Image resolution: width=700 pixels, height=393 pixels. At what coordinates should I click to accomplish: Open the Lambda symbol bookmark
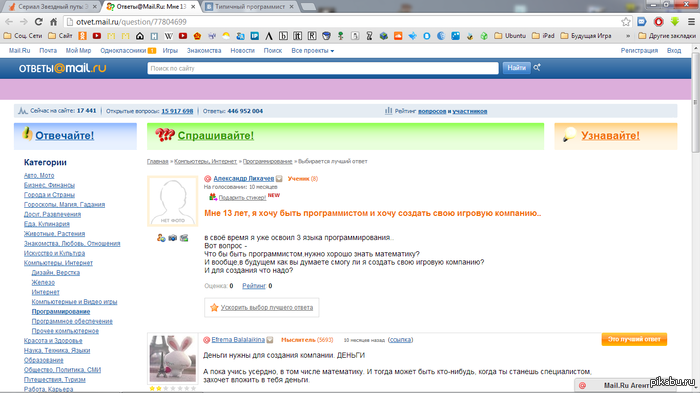269,36
